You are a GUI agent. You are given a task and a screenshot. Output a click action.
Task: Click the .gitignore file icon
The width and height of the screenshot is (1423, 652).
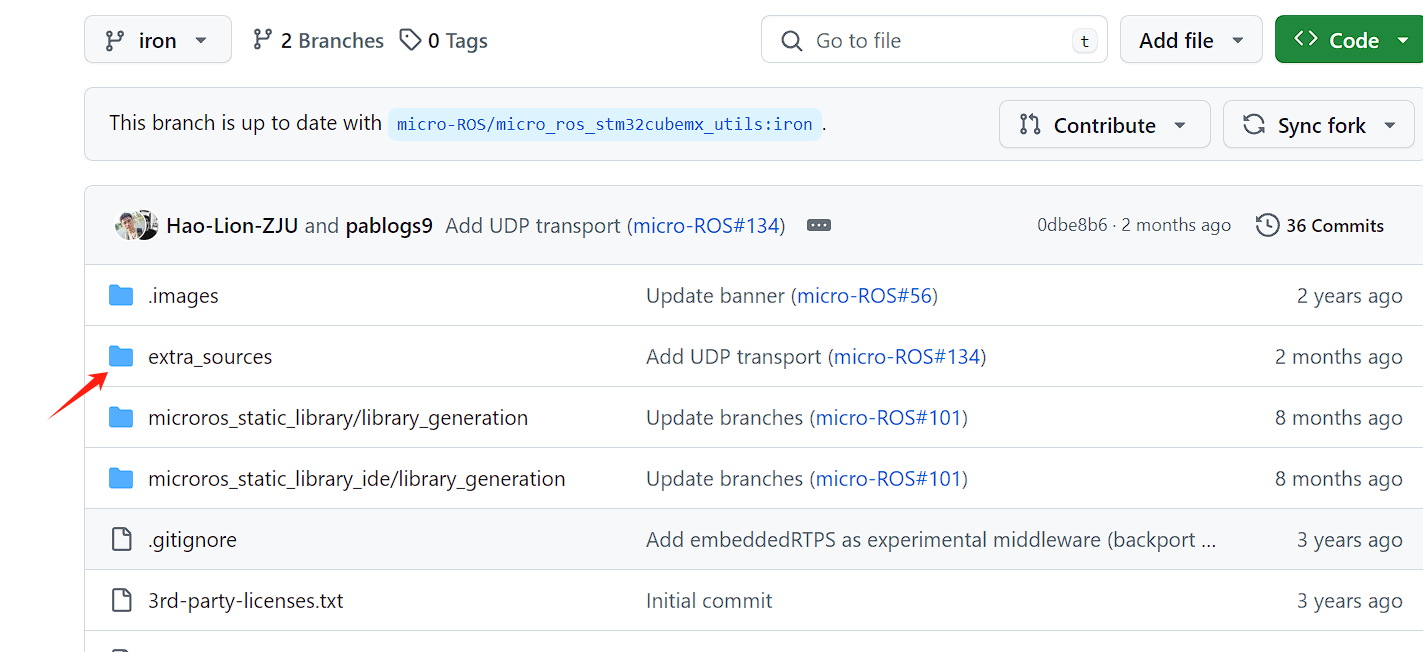(x=121, y=539)
